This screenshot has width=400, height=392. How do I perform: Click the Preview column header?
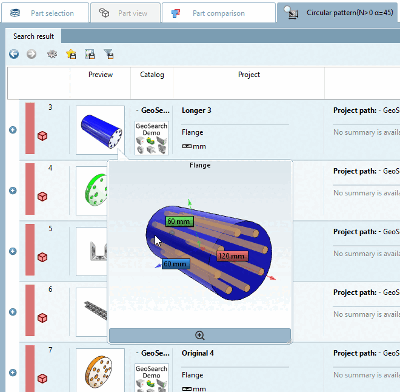(x=101, y=74)
